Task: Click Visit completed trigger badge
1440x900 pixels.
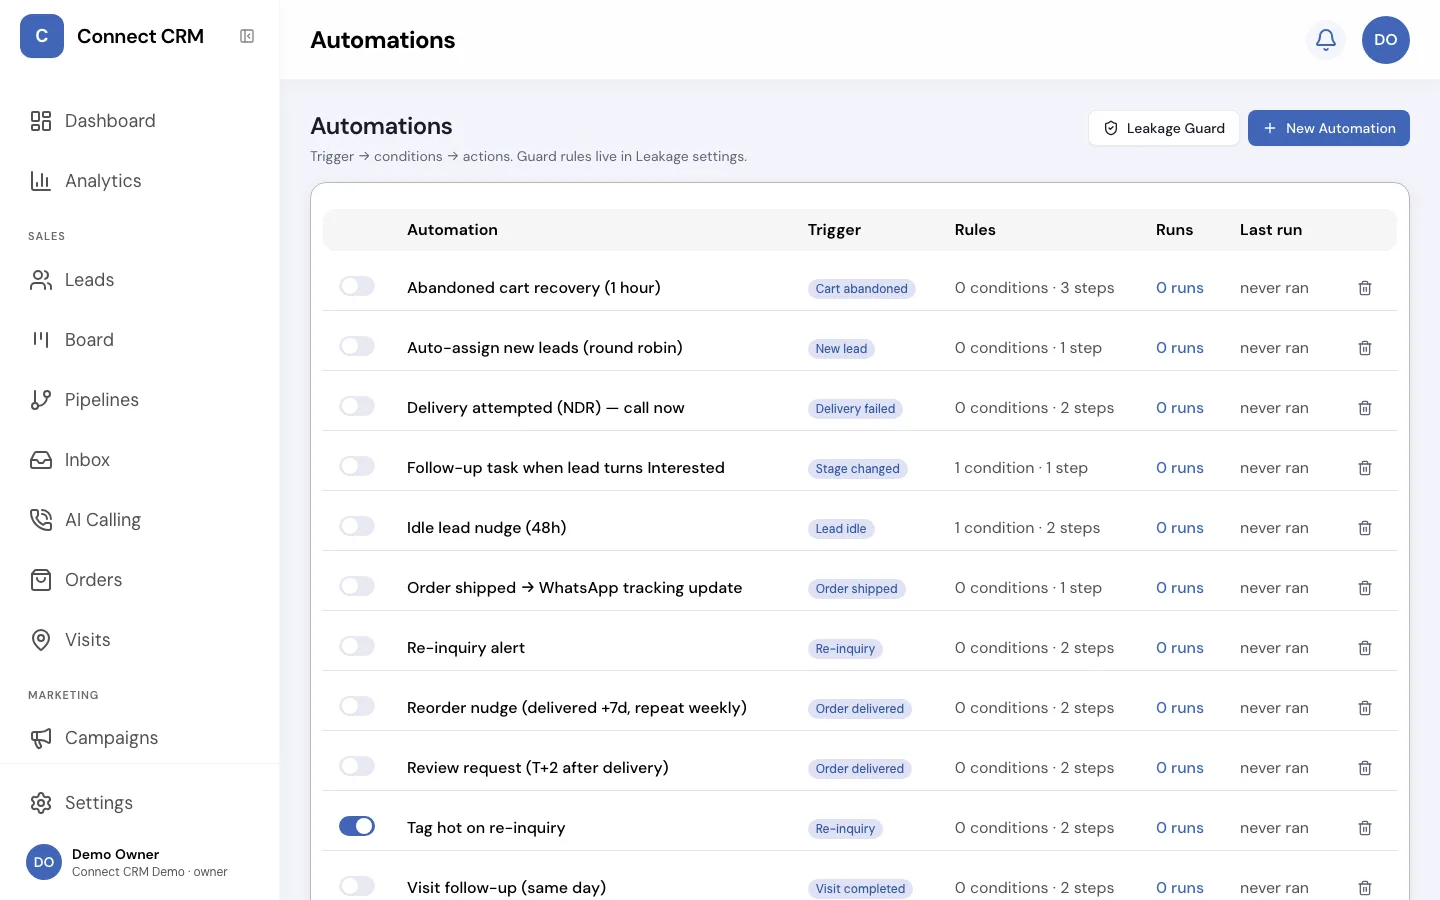Action: (860, 889)
